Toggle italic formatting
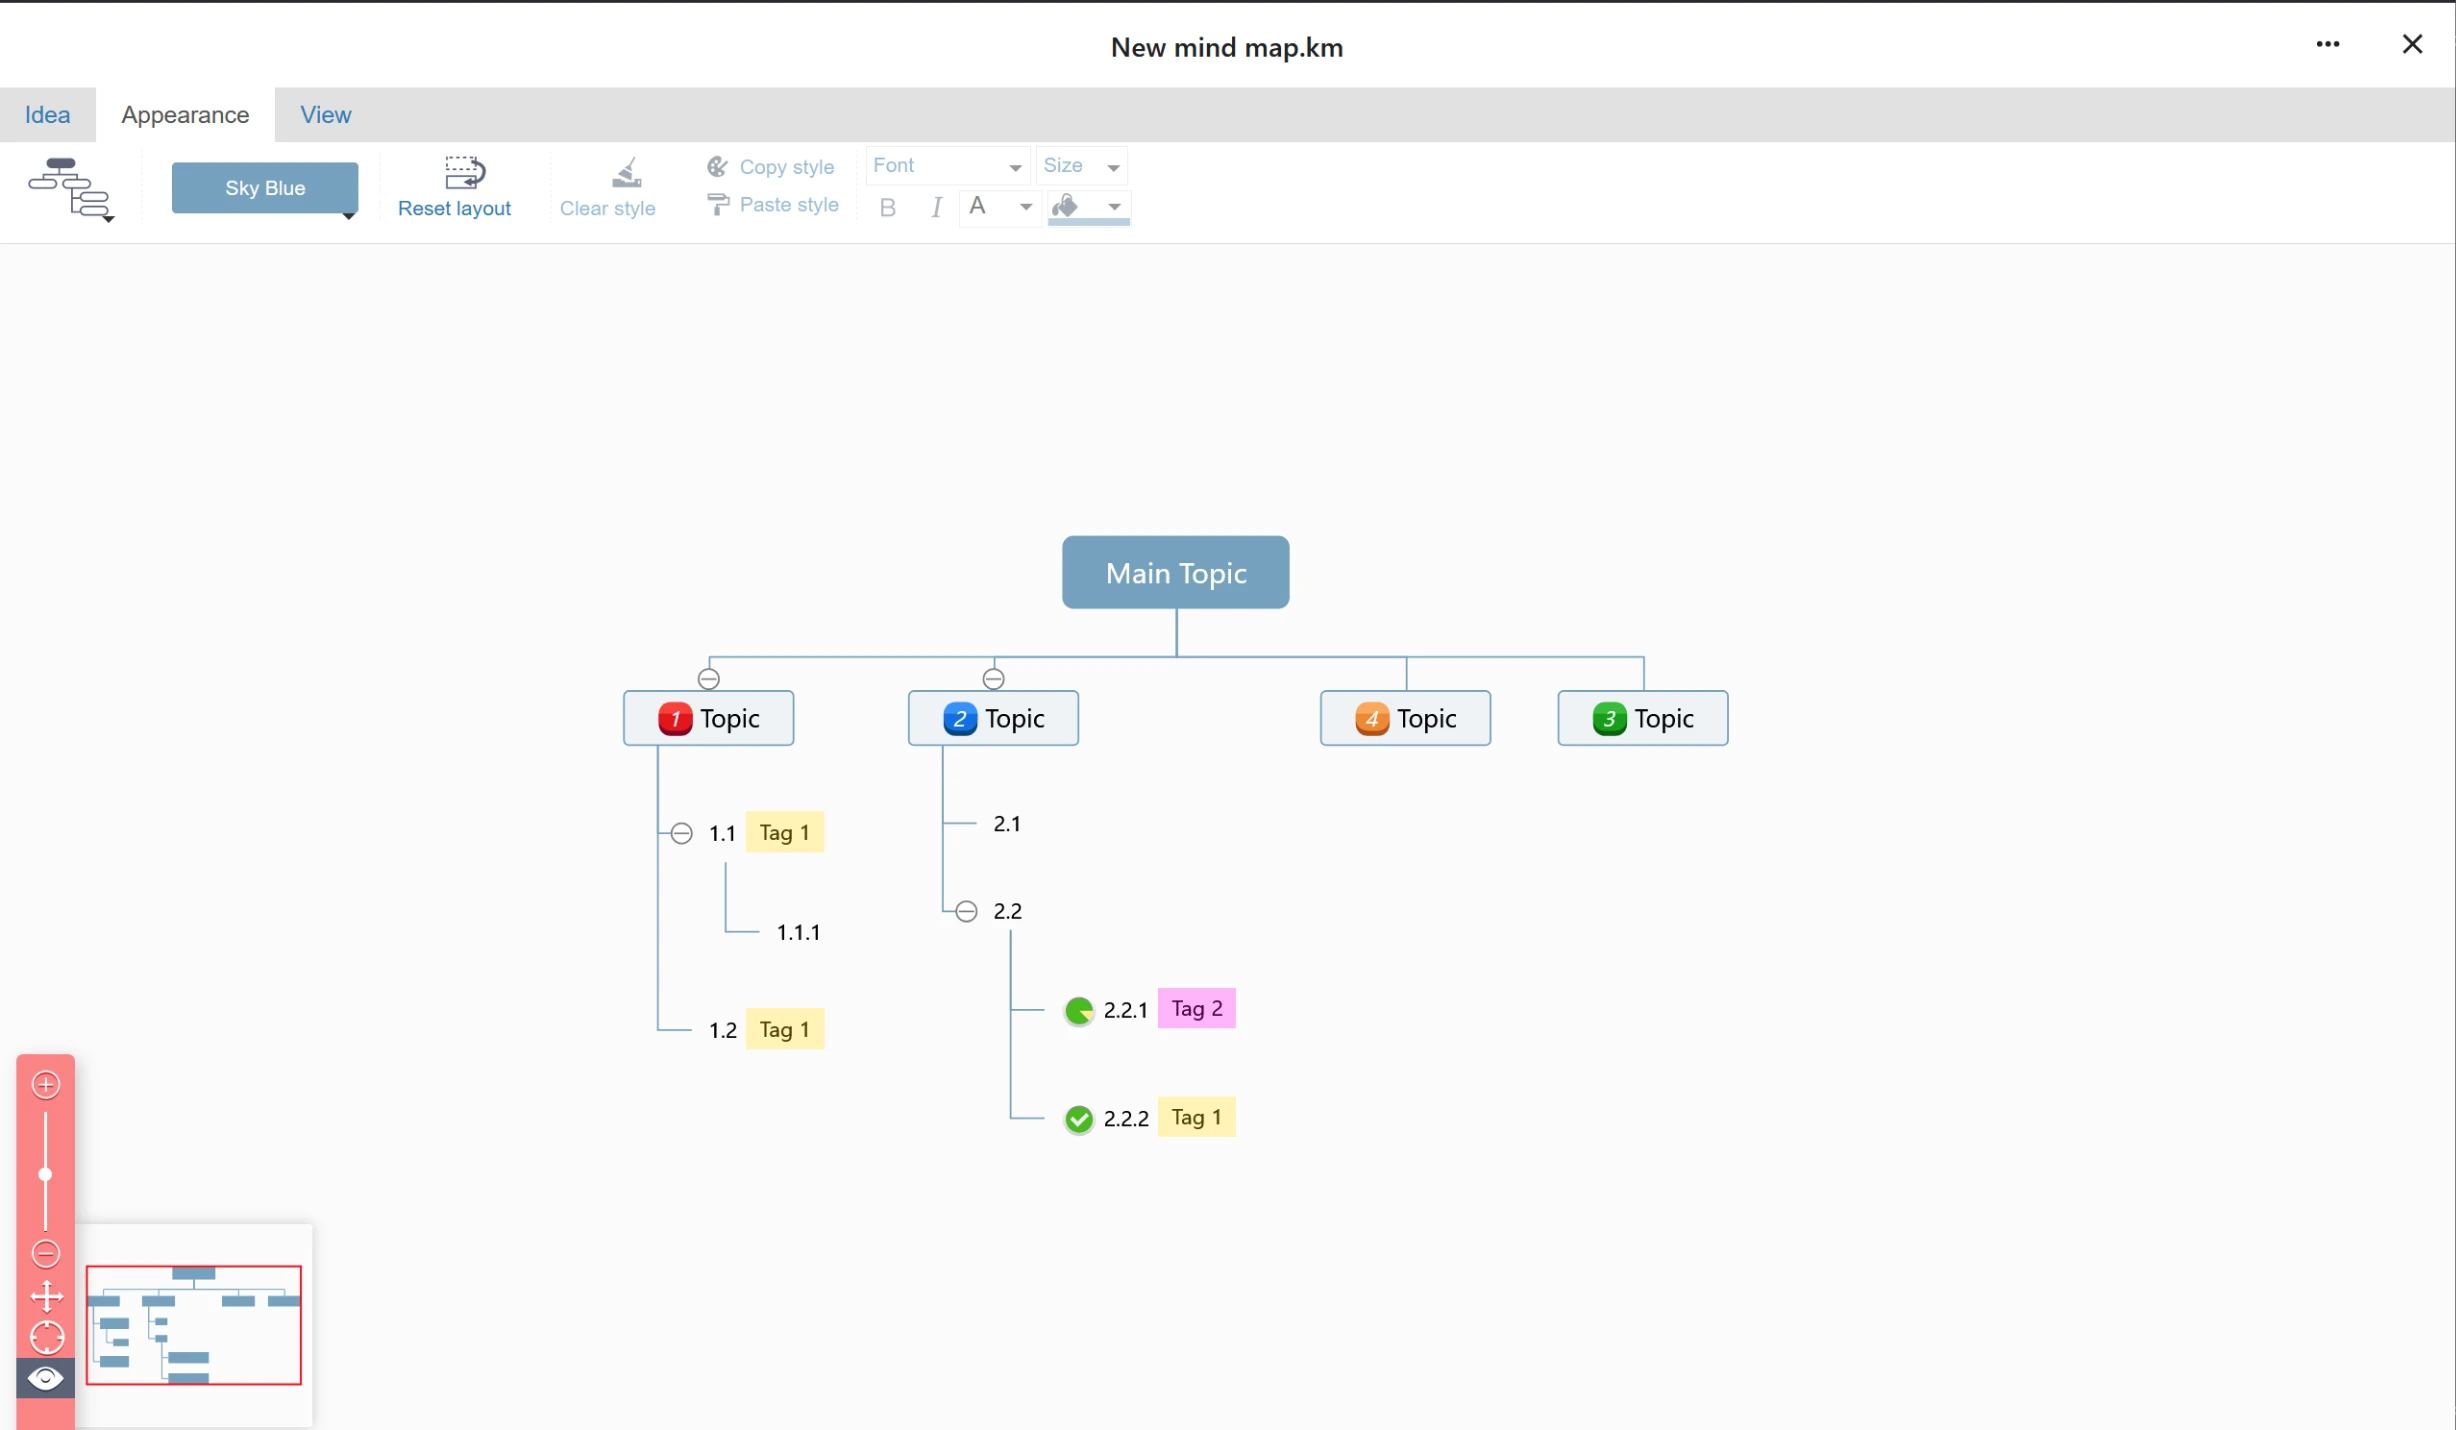This screenshot has height=1430, width=2456. (x=936, y=207)
